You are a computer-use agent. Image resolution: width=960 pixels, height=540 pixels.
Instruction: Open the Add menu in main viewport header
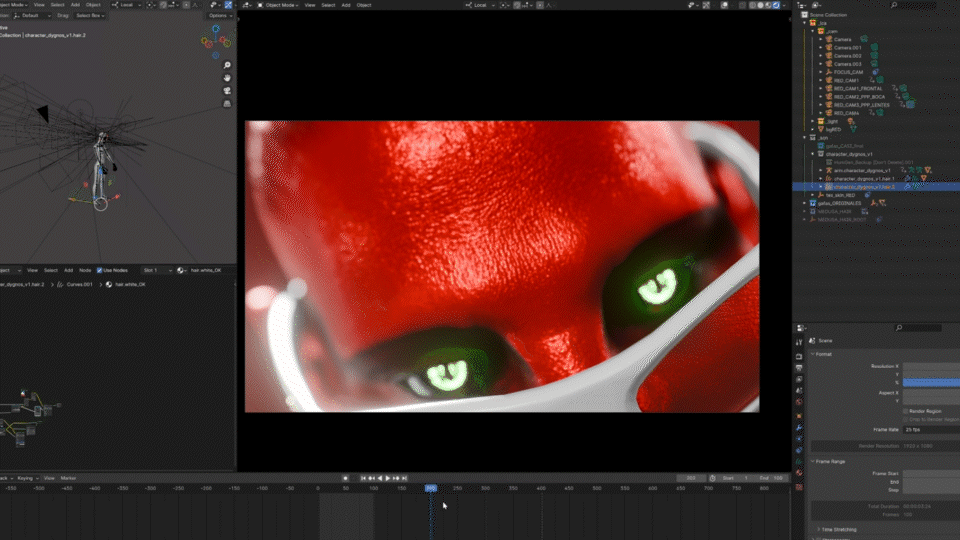[x=346, y=5]
